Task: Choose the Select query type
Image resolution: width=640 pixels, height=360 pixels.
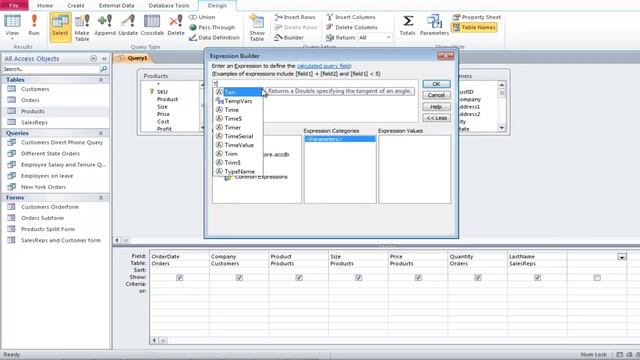Action: point(60,27)
